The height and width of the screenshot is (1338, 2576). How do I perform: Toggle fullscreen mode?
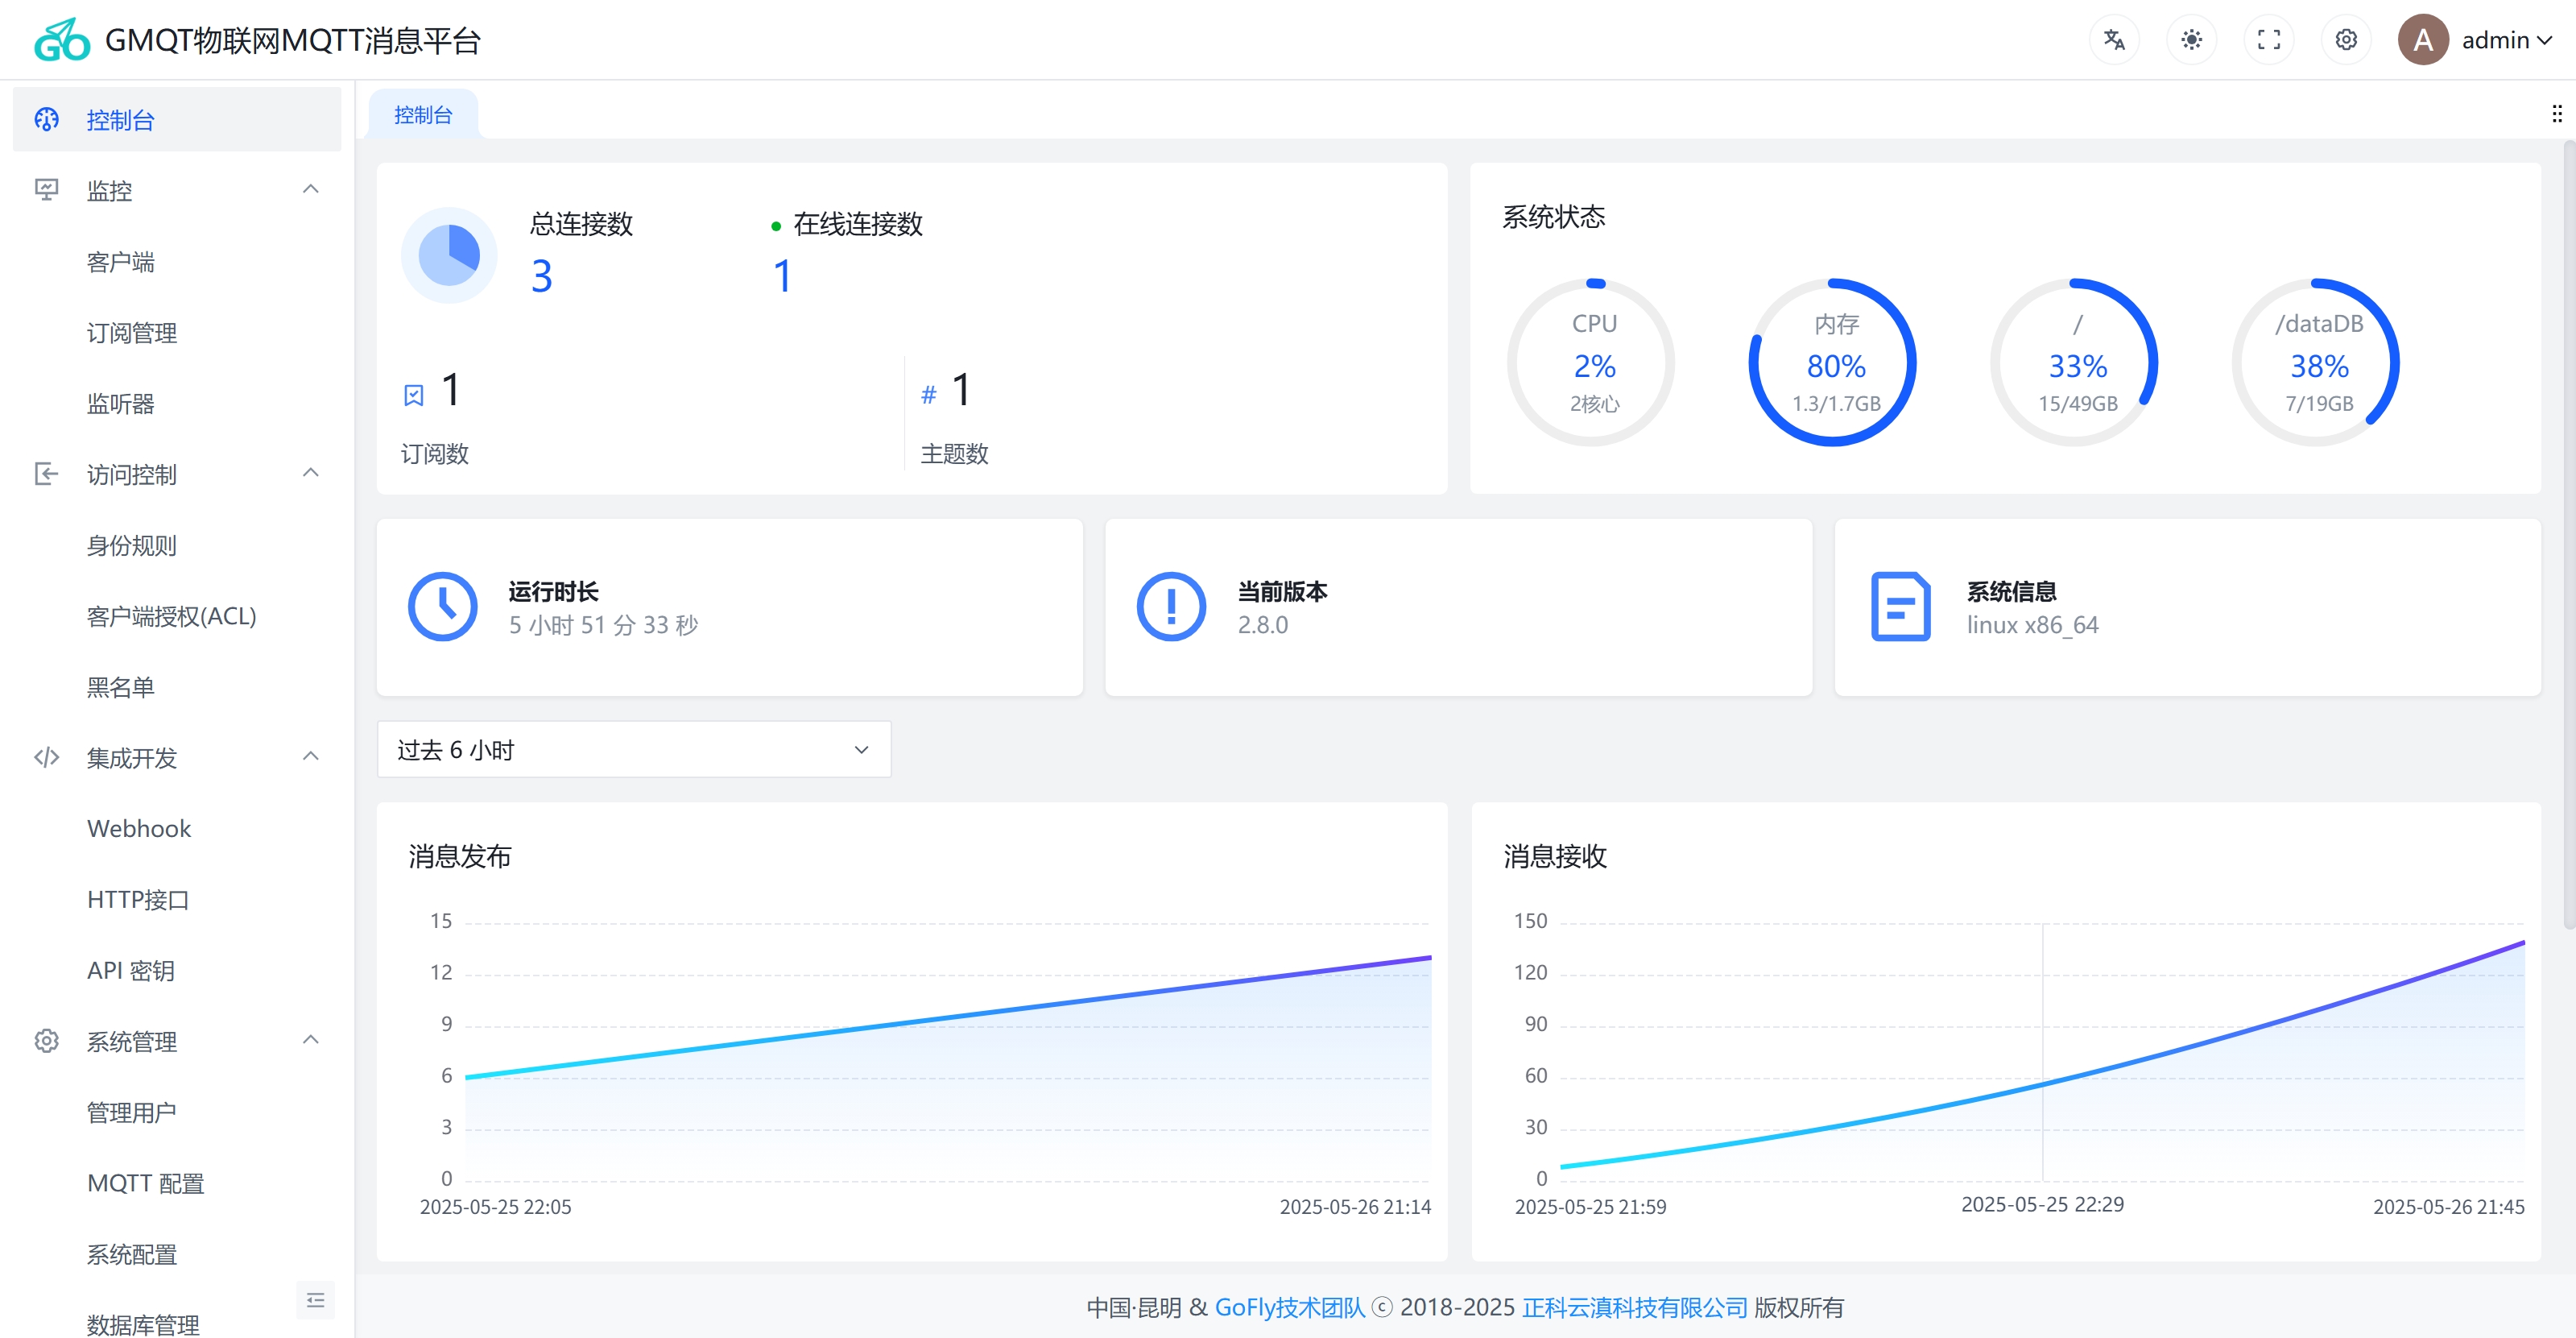pyautogui.click(x=2268, y=39)
